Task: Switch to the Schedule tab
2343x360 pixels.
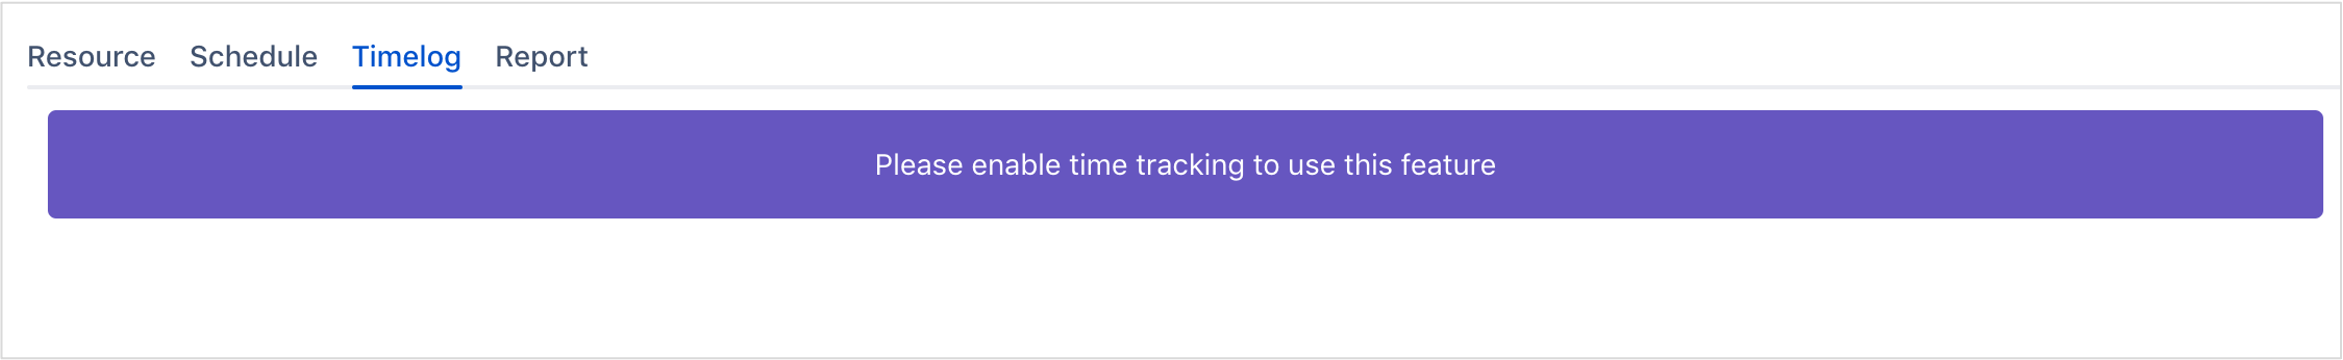Action: (x=254, y=57)
